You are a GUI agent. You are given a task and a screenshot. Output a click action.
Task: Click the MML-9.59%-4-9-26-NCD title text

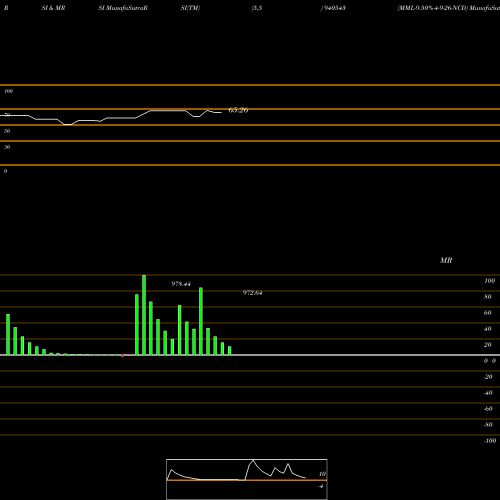[433, 8]
